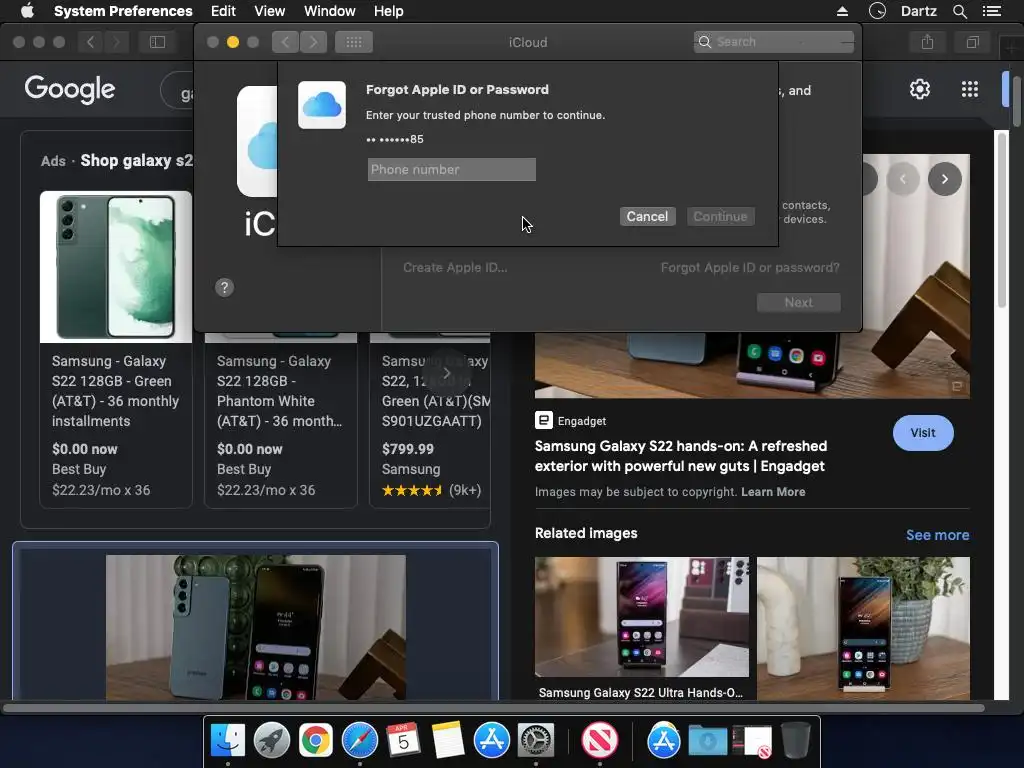The width and height of the screenshot is (1024, 768).
Task: Go forward in iCloud preferences window
Action: point(313,42)
